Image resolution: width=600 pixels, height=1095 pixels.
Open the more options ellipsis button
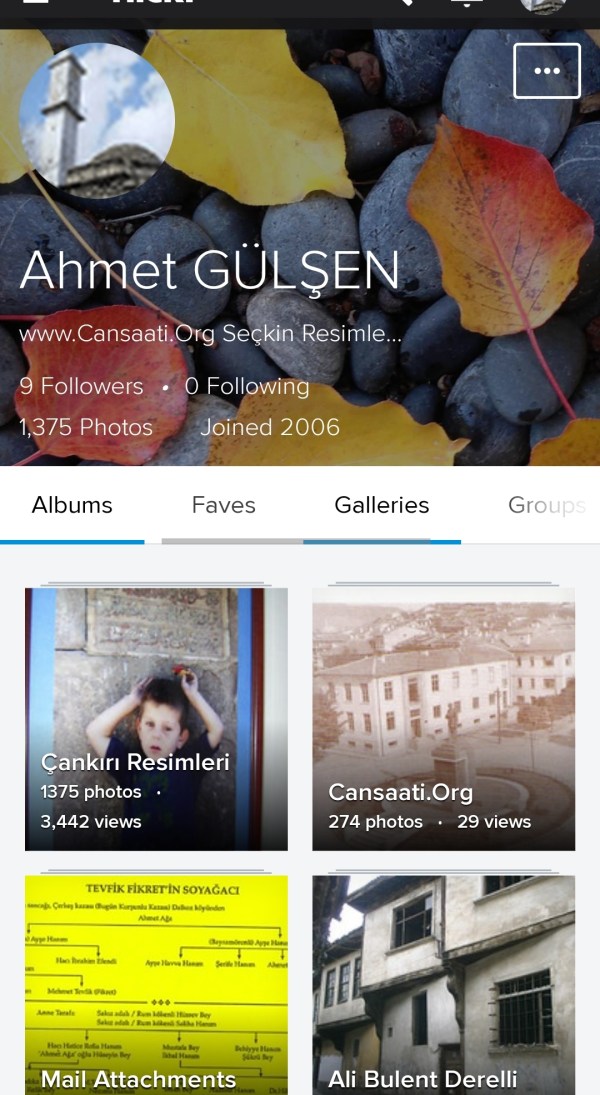point(547,71)
